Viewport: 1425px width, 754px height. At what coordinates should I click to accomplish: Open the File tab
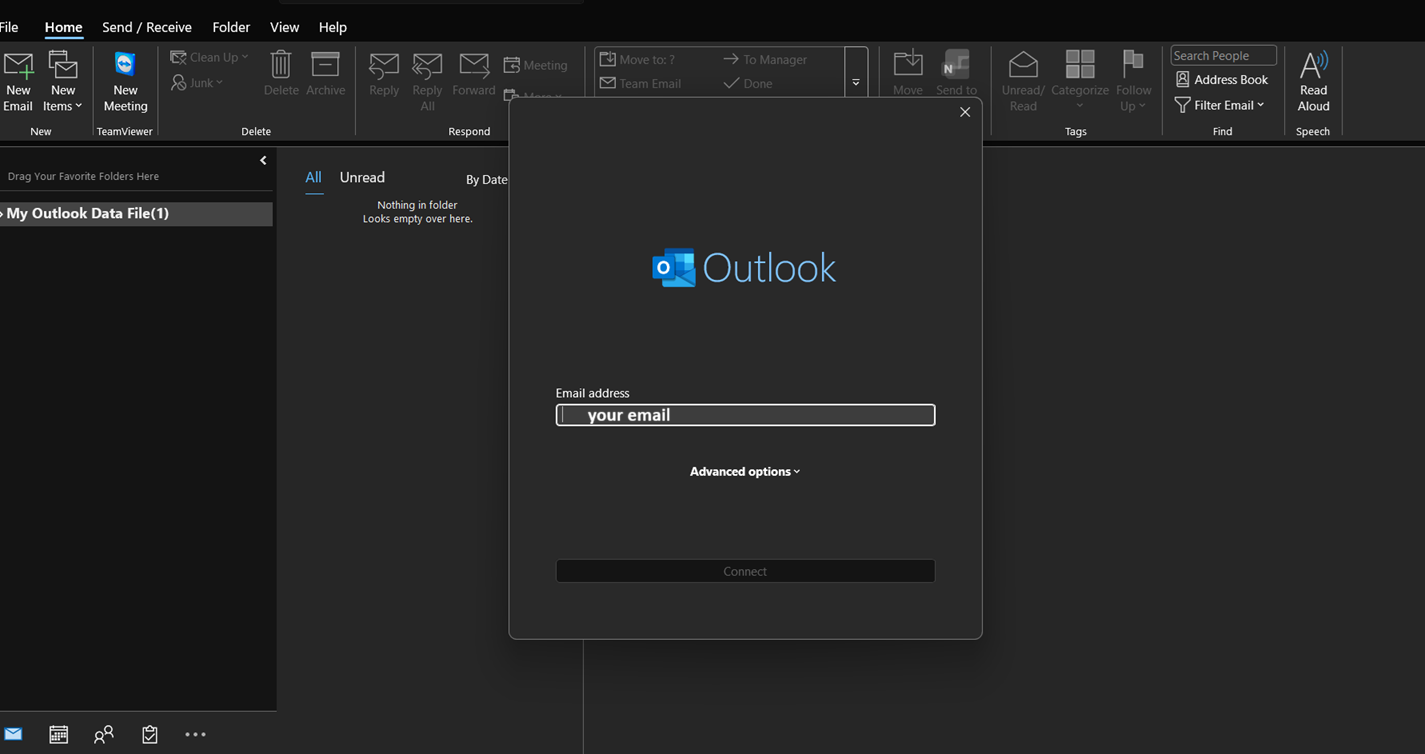tap(9, 27)
